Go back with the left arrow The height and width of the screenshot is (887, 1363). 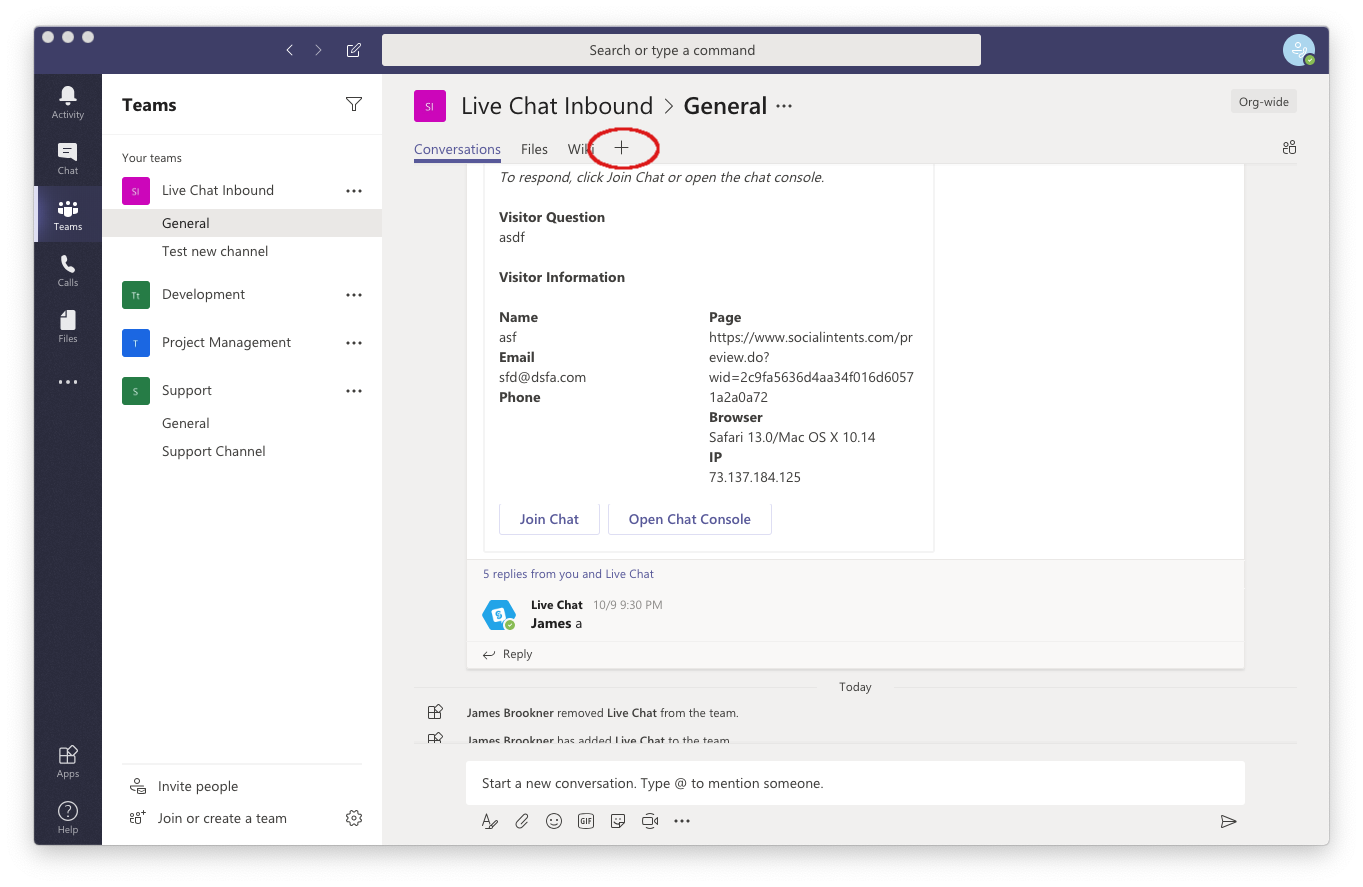tap(290, 50)
